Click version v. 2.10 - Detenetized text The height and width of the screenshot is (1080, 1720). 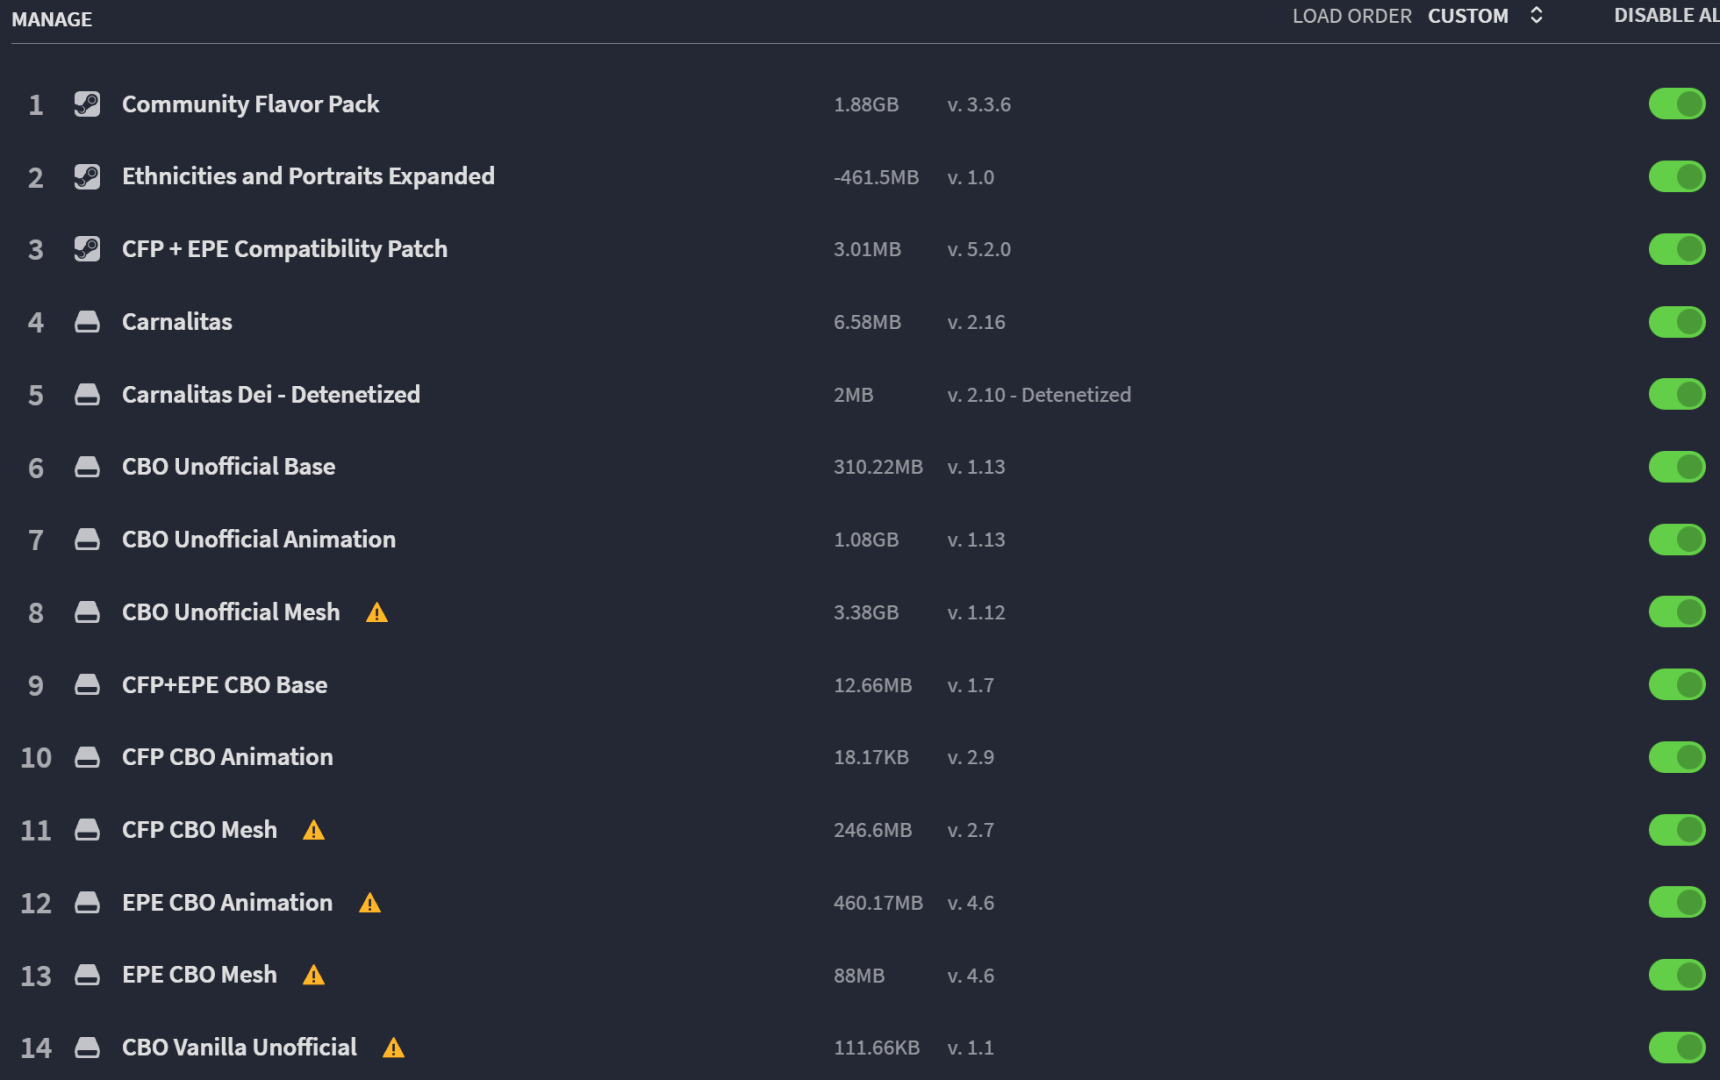[x=1039, y=395]
